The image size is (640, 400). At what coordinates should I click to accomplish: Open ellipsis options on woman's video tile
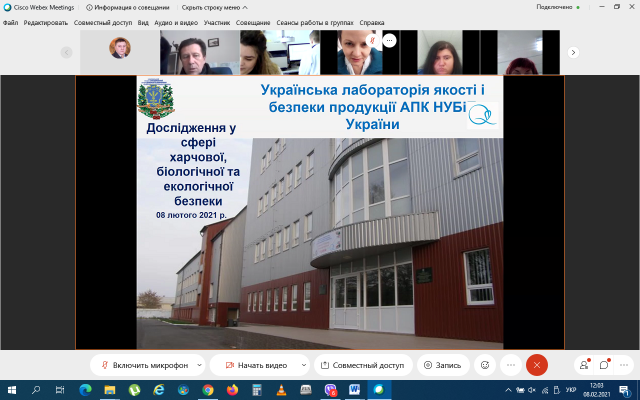389,40
